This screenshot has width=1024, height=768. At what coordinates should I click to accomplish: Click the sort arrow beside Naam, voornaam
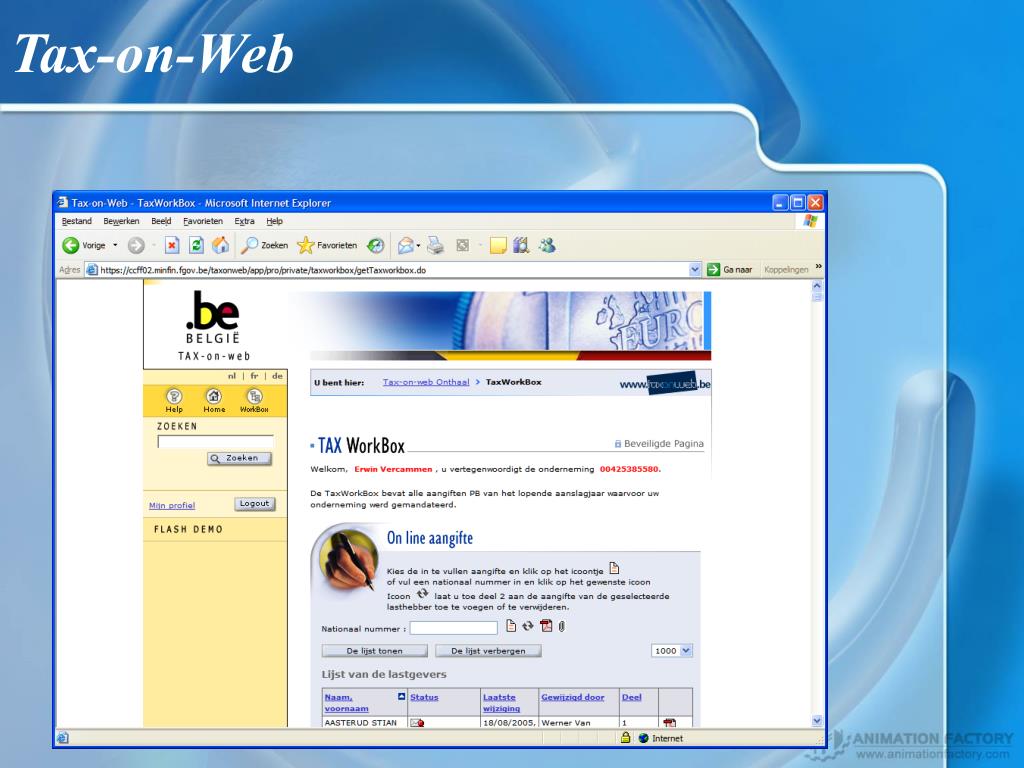point(402,697)
